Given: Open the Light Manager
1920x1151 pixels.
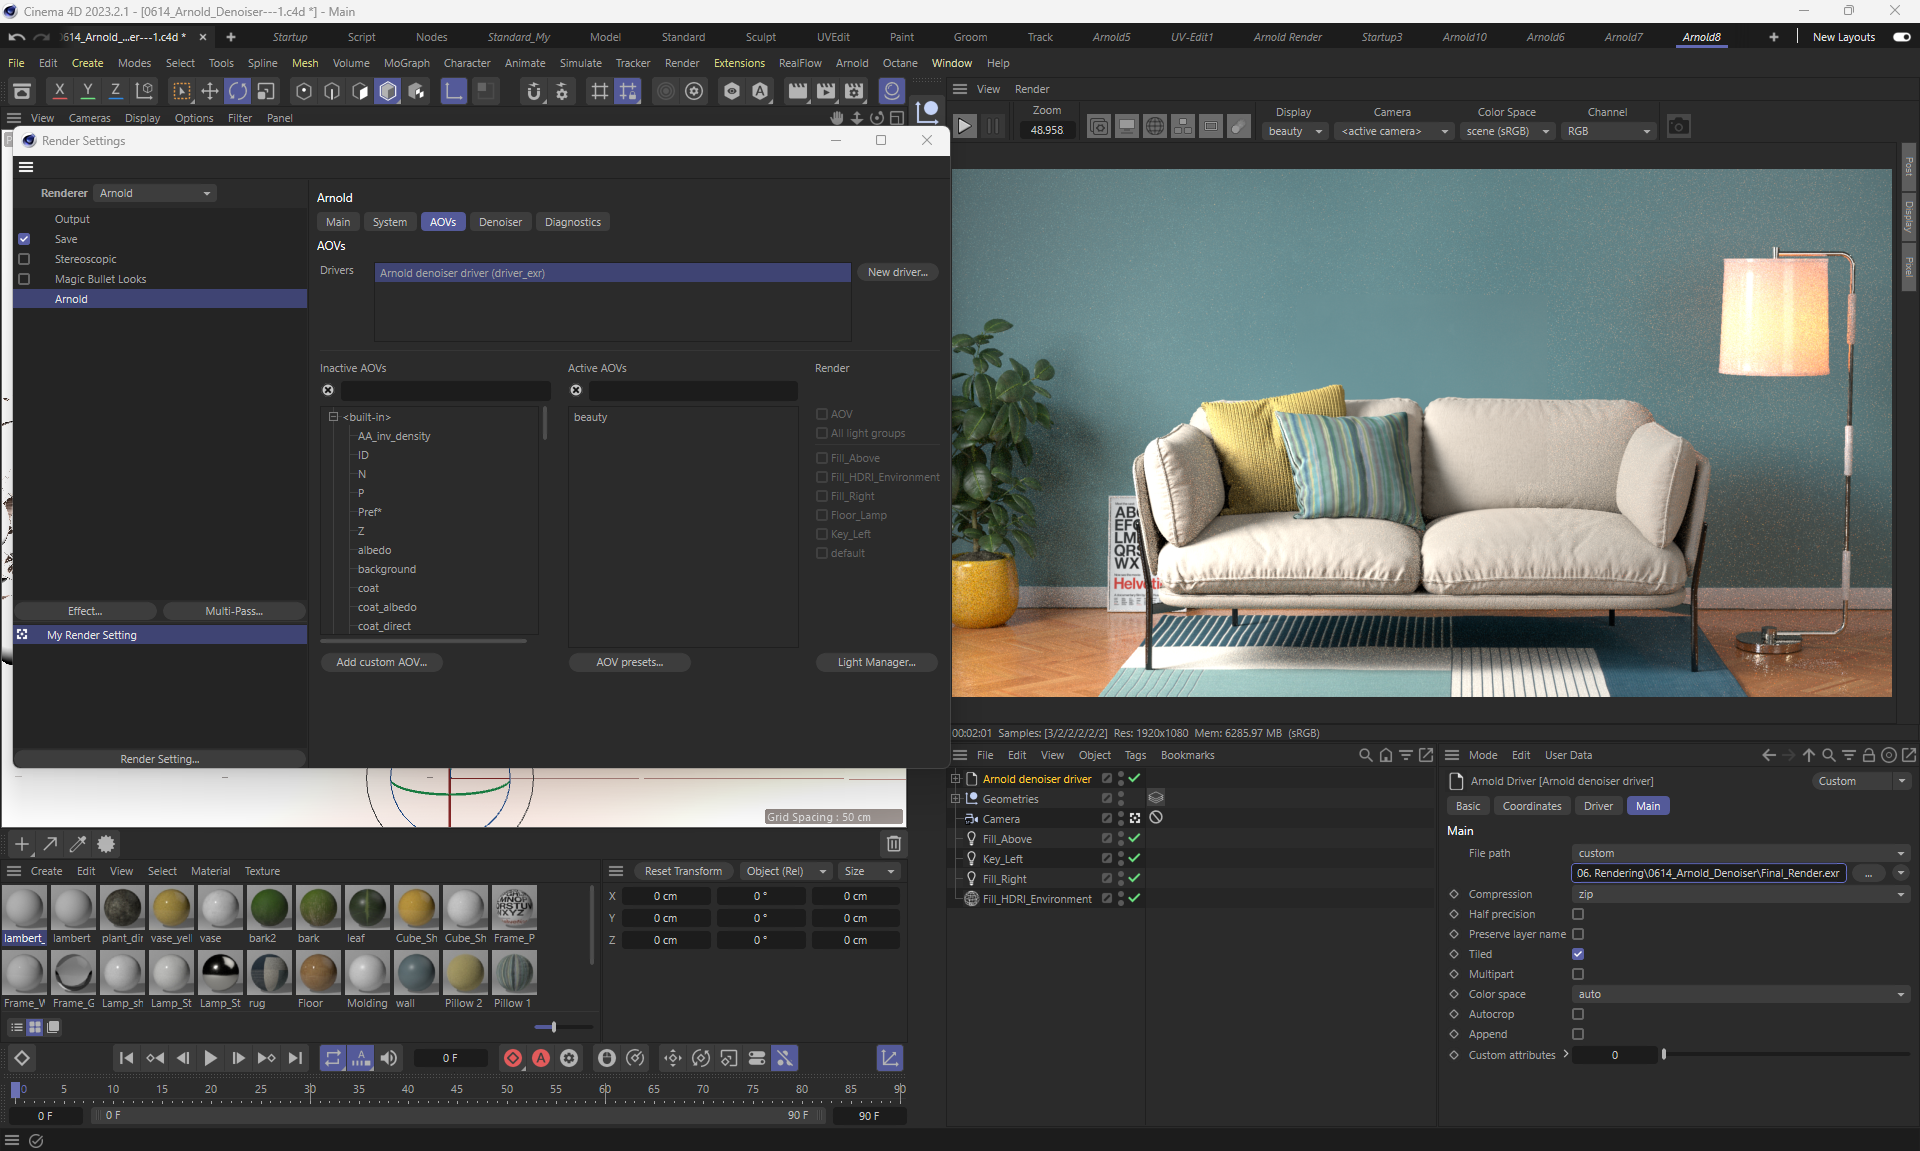Looking at the screenshot, I should (876, 662).
